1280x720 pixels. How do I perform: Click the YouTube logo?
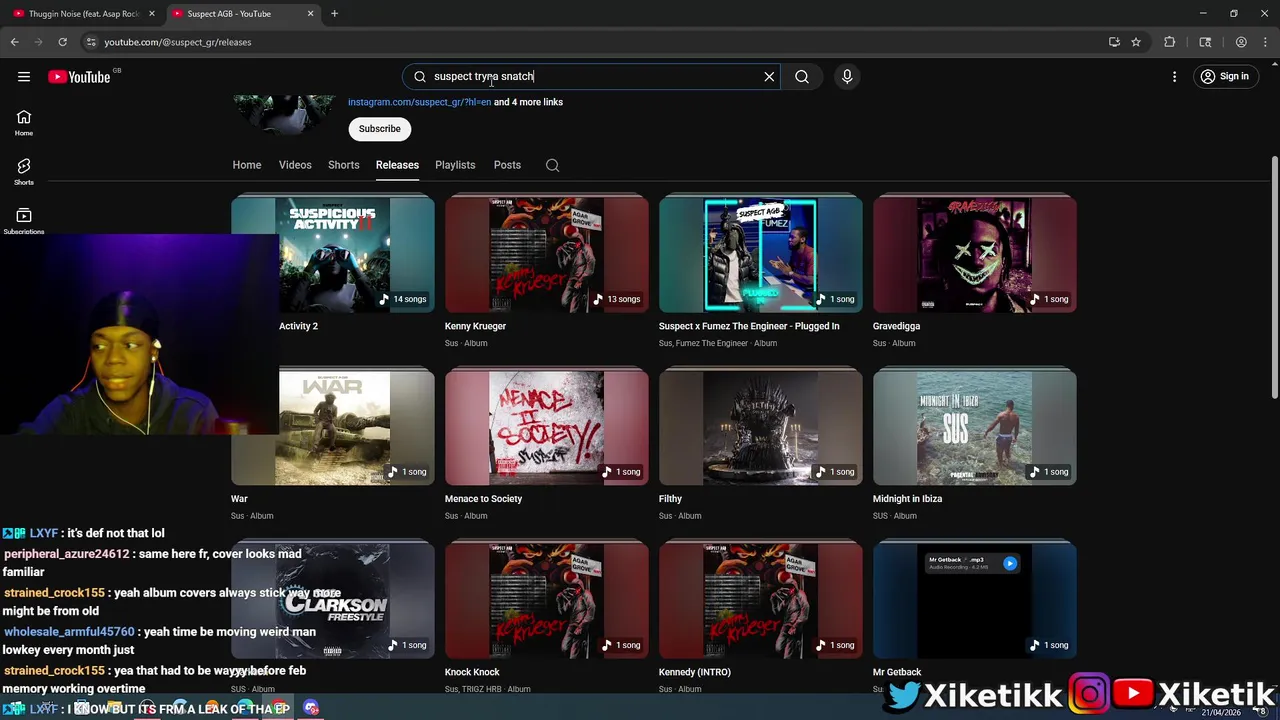79,77
